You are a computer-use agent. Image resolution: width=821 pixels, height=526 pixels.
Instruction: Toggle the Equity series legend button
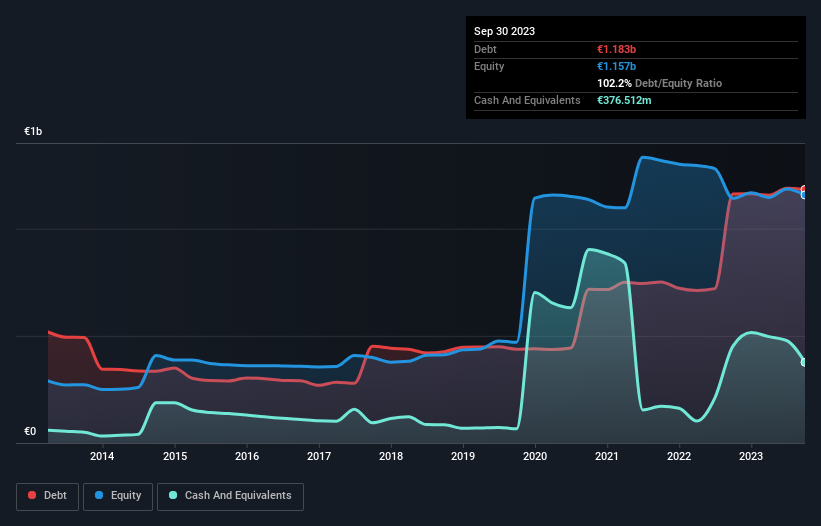118,496
